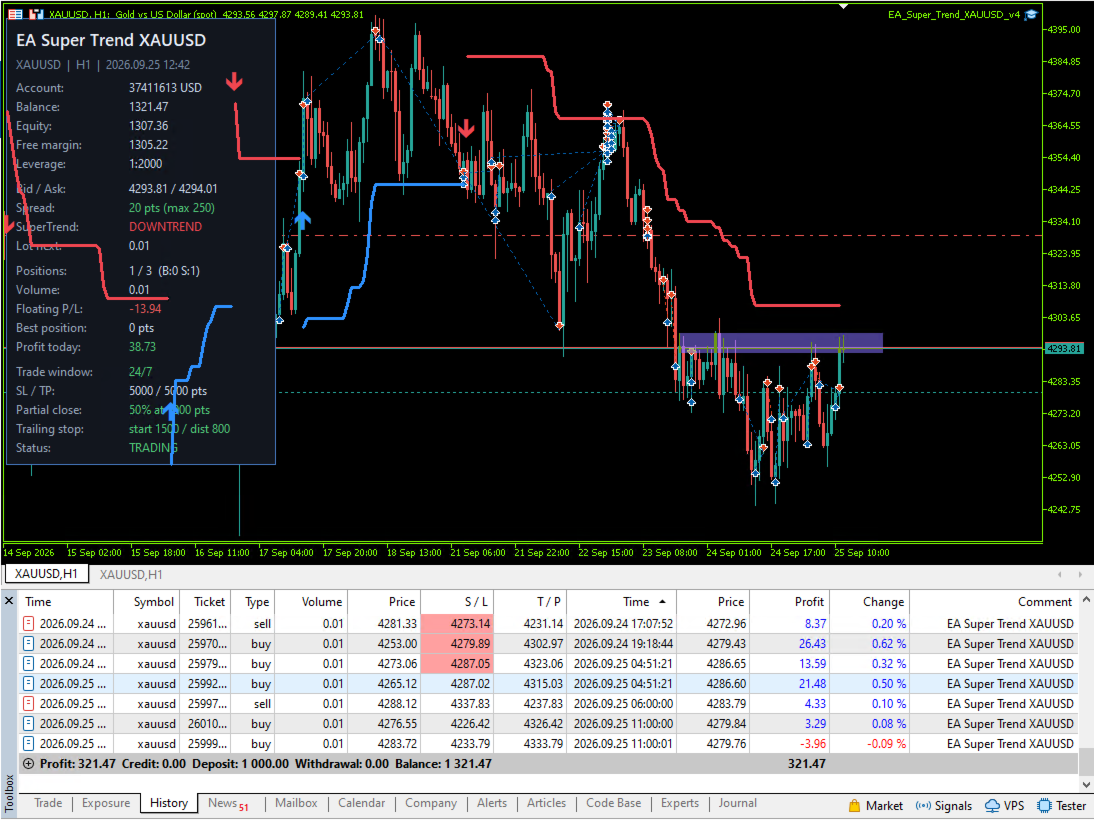1094x820 pixels.
Task: Click the chart candles icon beside symbol title
Action: tap(36, 14)
